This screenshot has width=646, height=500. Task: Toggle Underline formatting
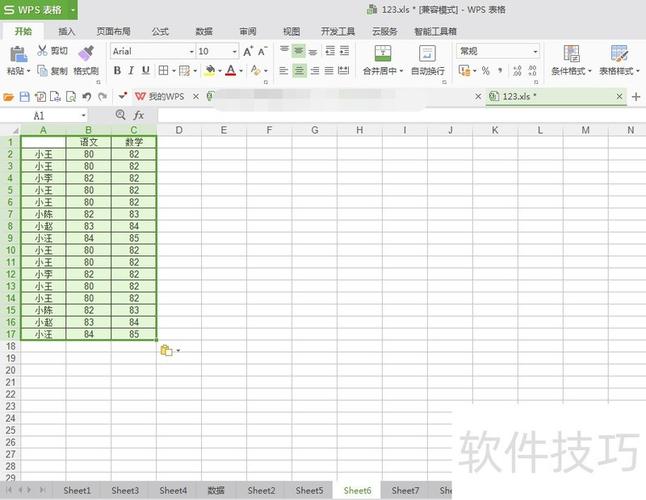[145, 71]
